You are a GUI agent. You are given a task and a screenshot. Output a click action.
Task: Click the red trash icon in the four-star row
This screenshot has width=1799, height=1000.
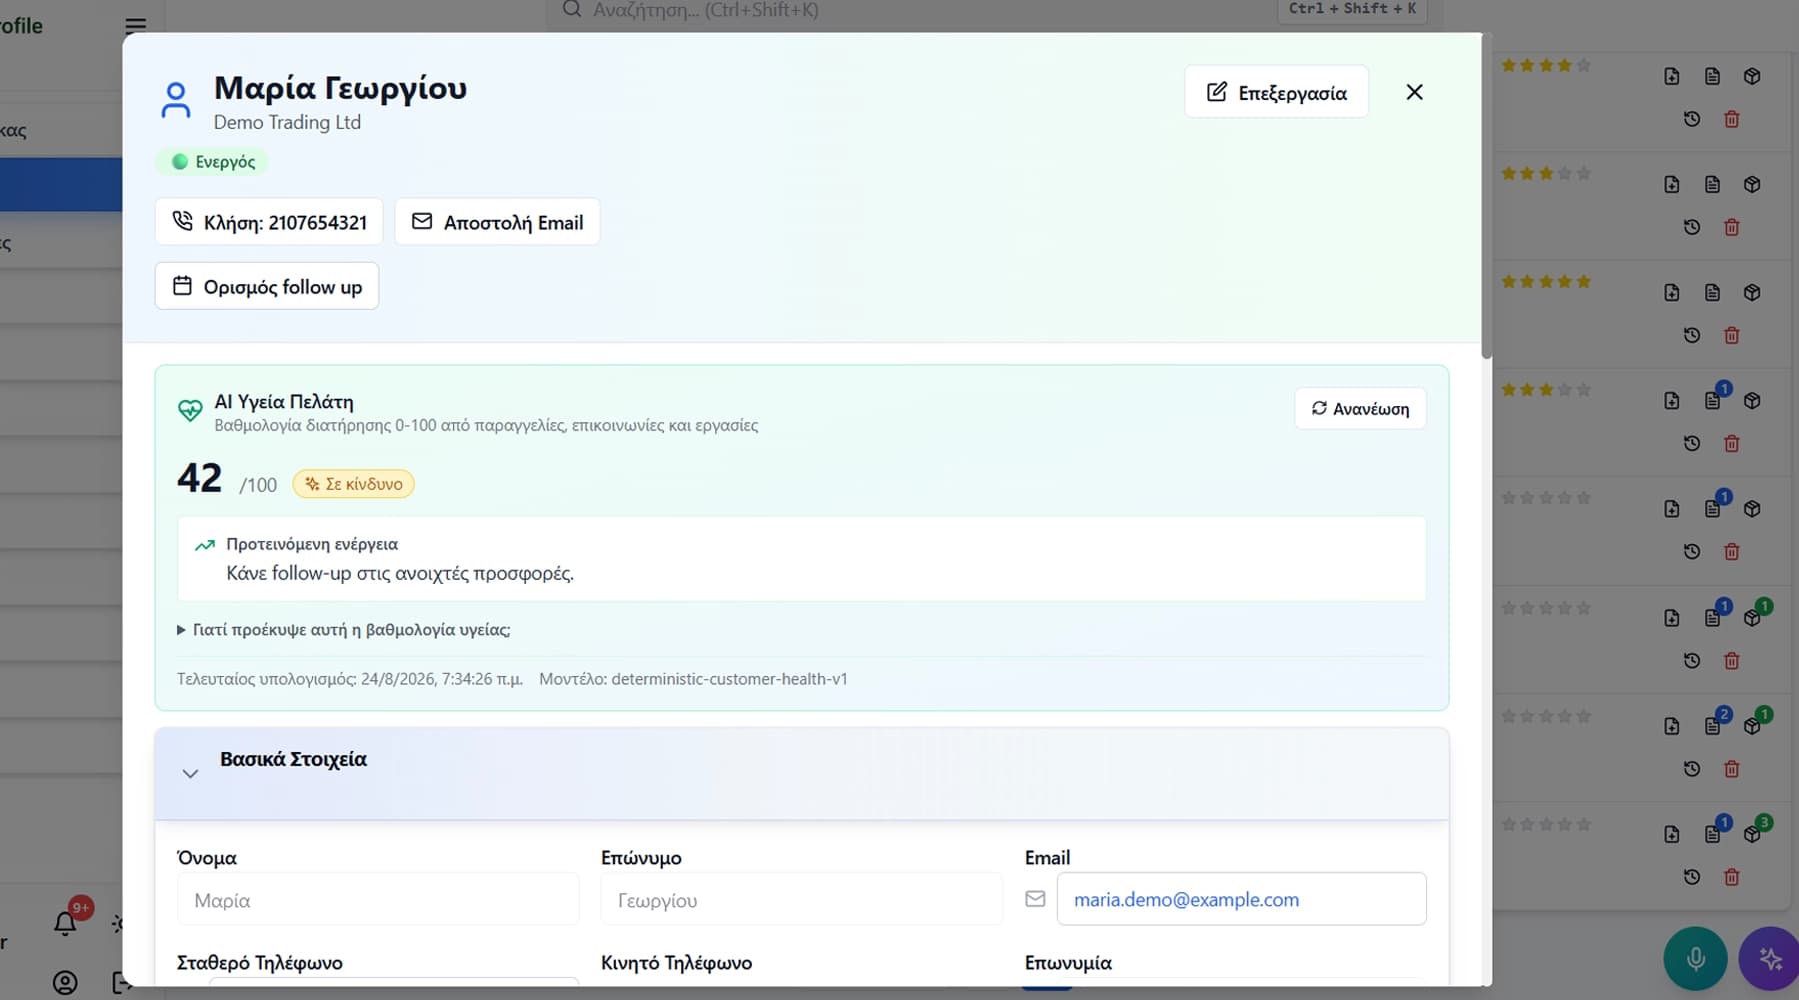point(1732,119)
